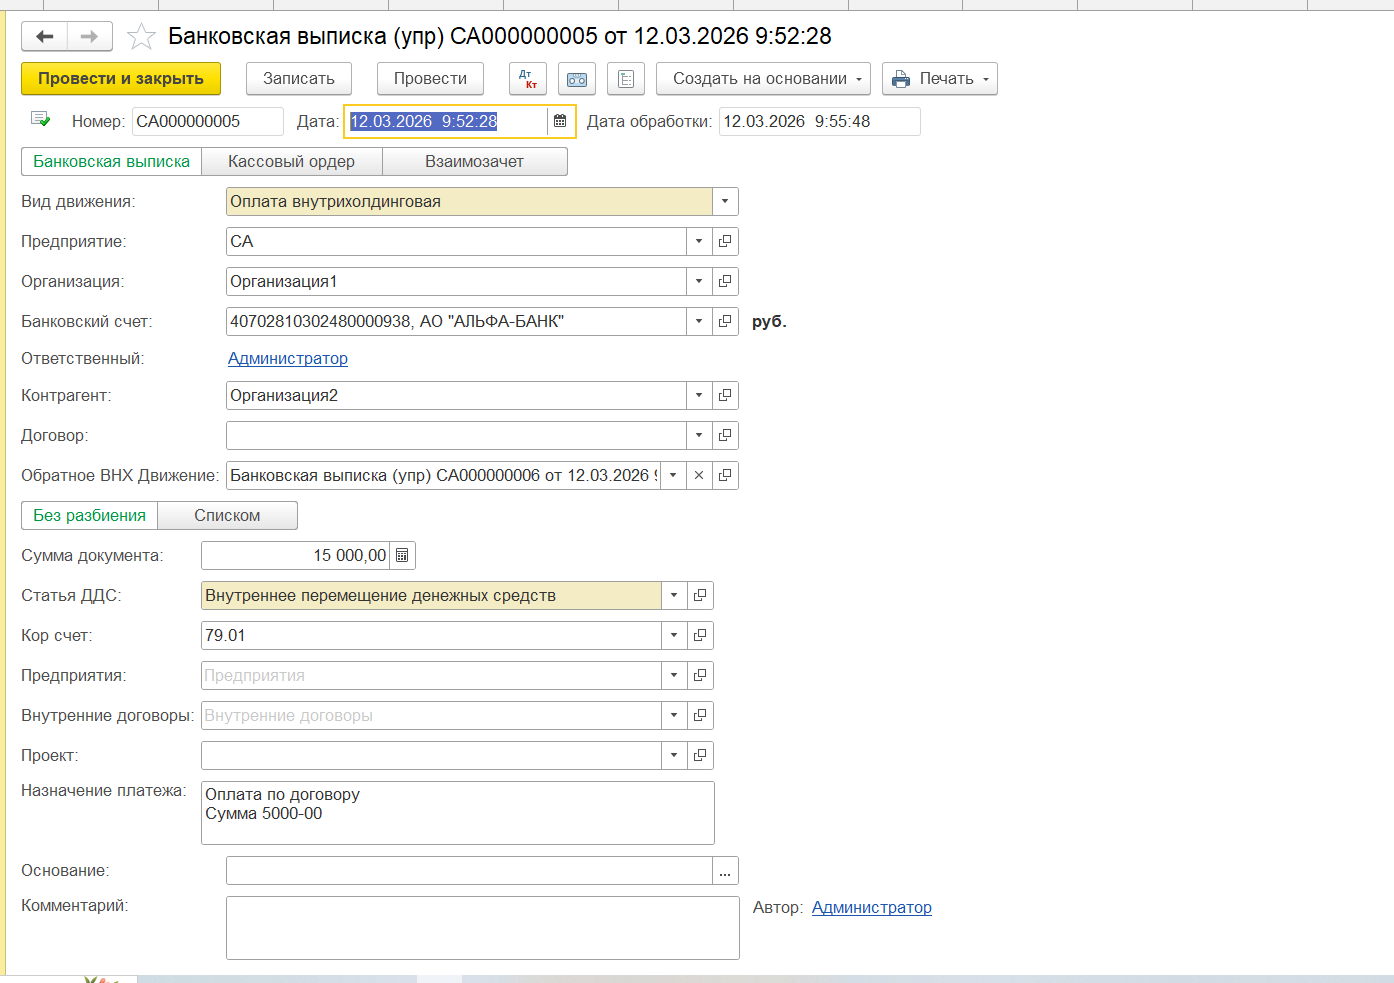This screenshot has height=983, width=1394.
Task: Expand the Предприятие dropdown list
Action: [699, 241]
